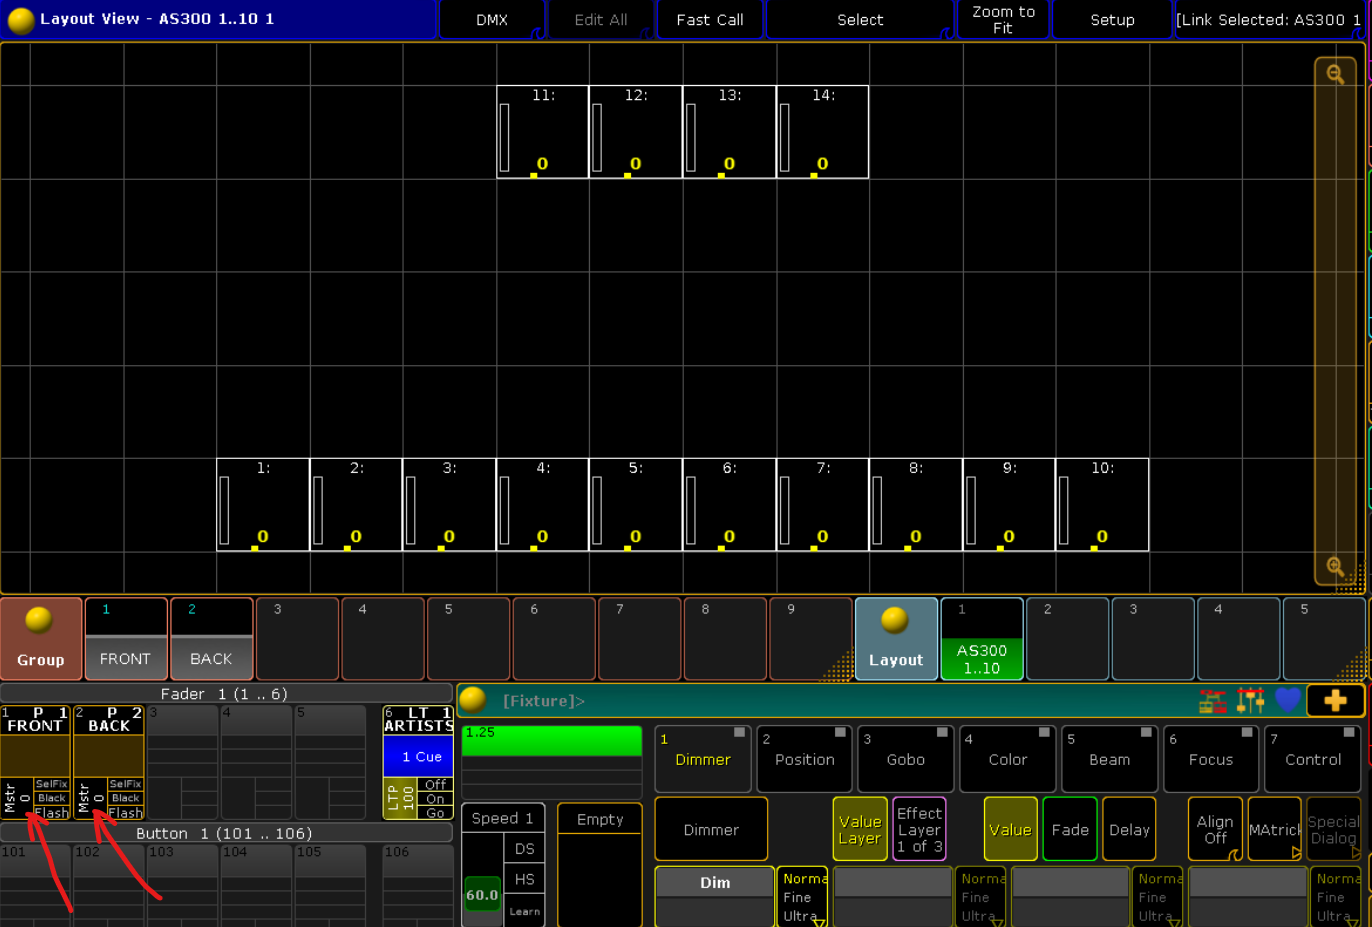Toggle the Align Off button
Screen dimensions: 1372x927
coord(1215,829)
